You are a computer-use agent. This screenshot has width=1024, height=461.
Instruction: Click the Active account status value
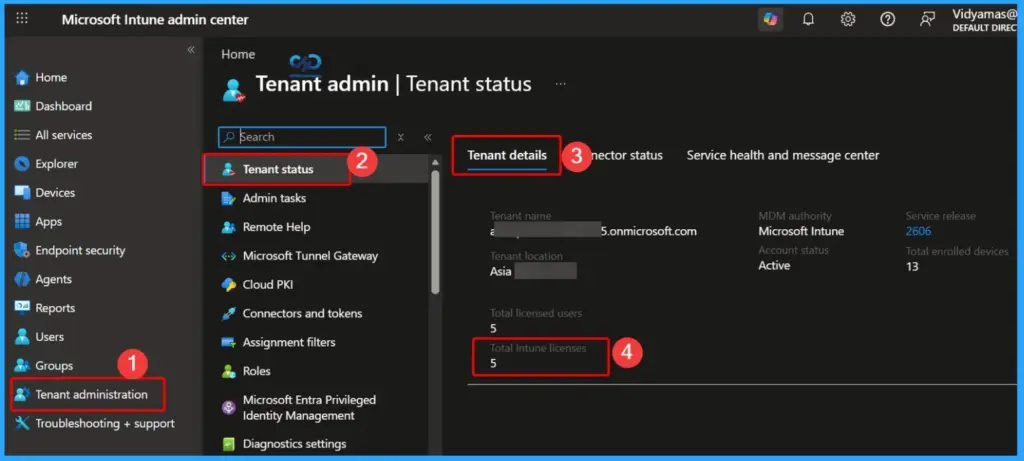(x=774, y=266)
